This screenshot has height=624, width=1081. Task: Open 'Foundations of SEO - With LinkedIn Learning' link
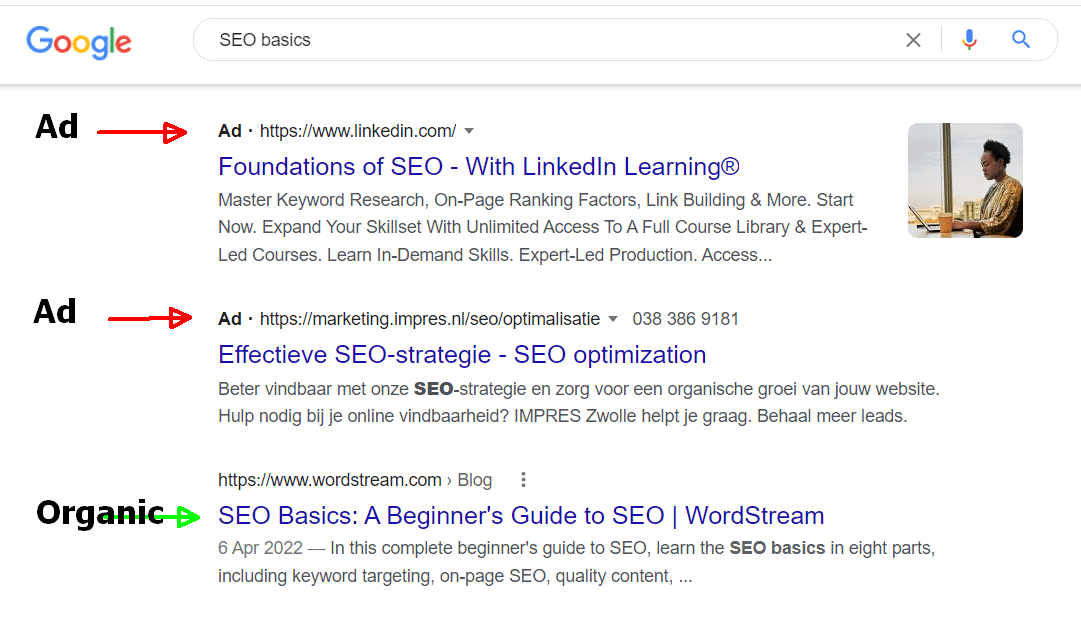478,166
